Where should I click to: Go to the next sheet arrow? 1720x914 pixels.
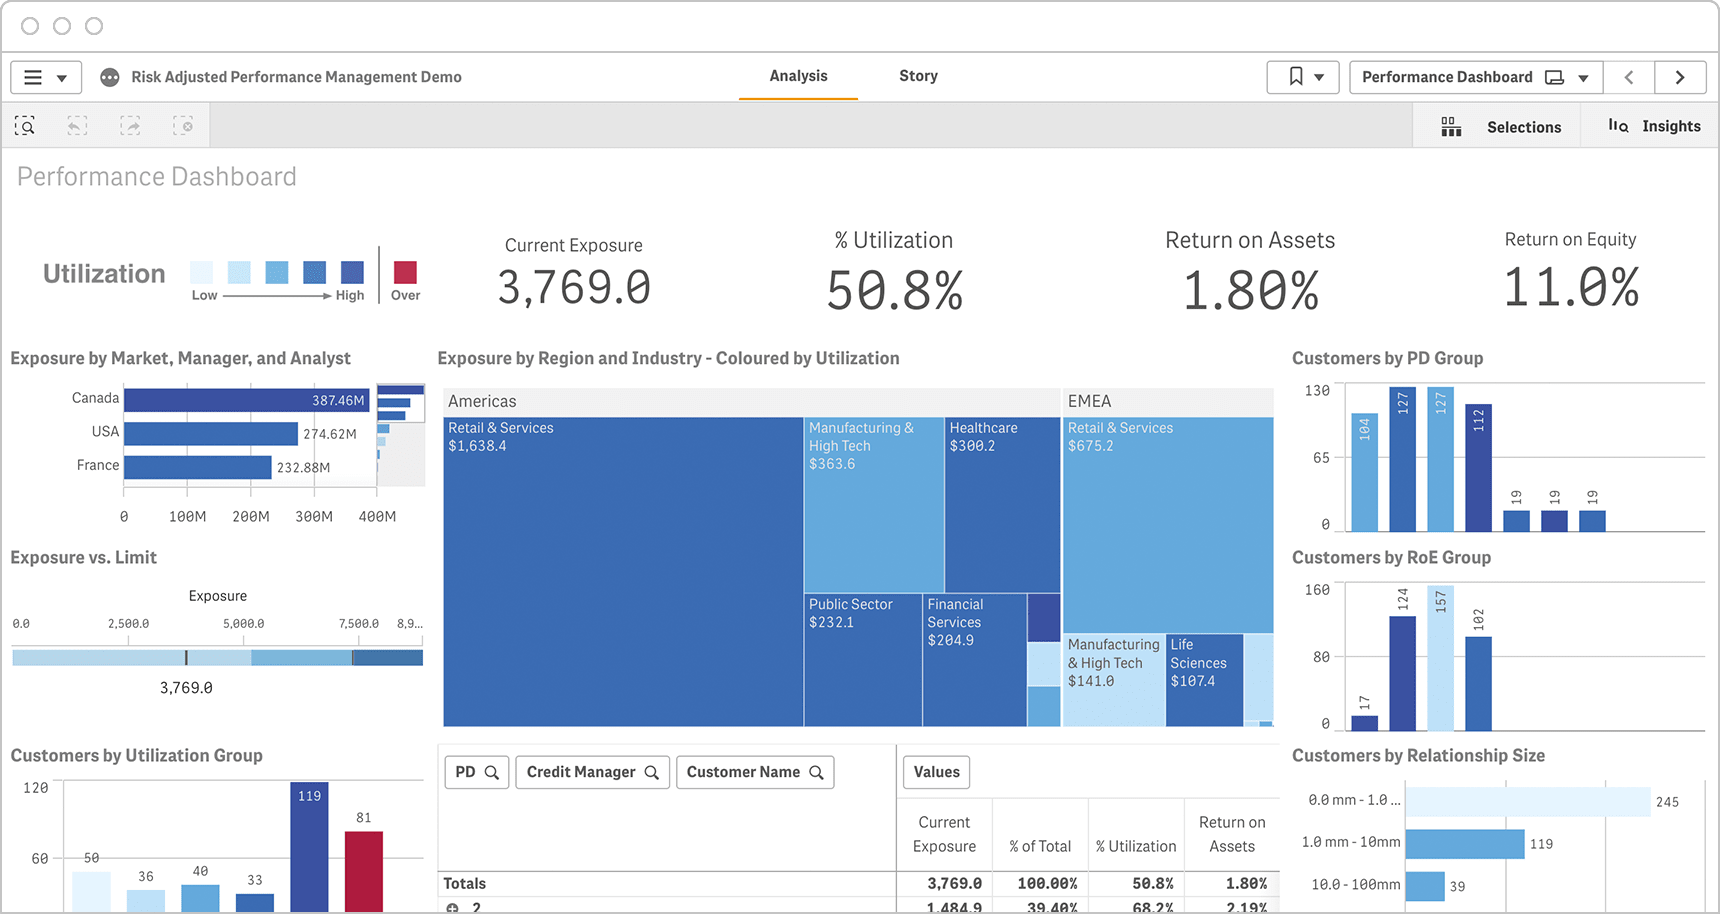coord(1680,77)
